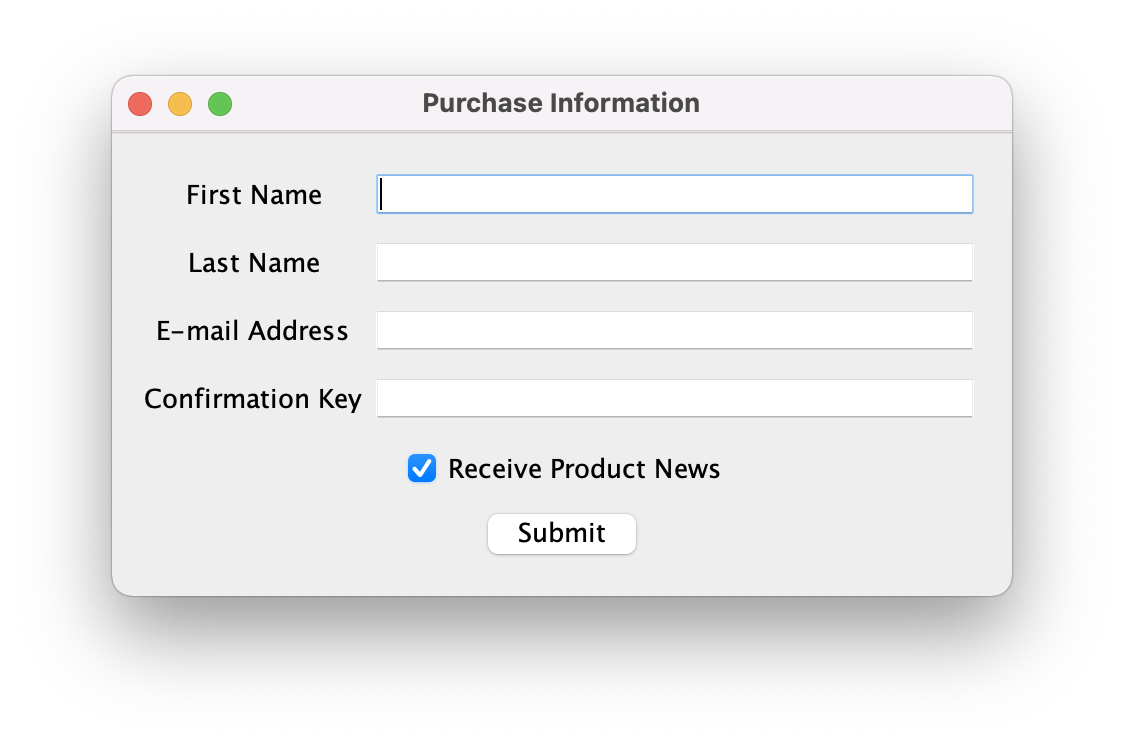This screenshot has width=1124, height=744.
Task: Click the text caret in First Name field
Action: click(x=382, y=194)
